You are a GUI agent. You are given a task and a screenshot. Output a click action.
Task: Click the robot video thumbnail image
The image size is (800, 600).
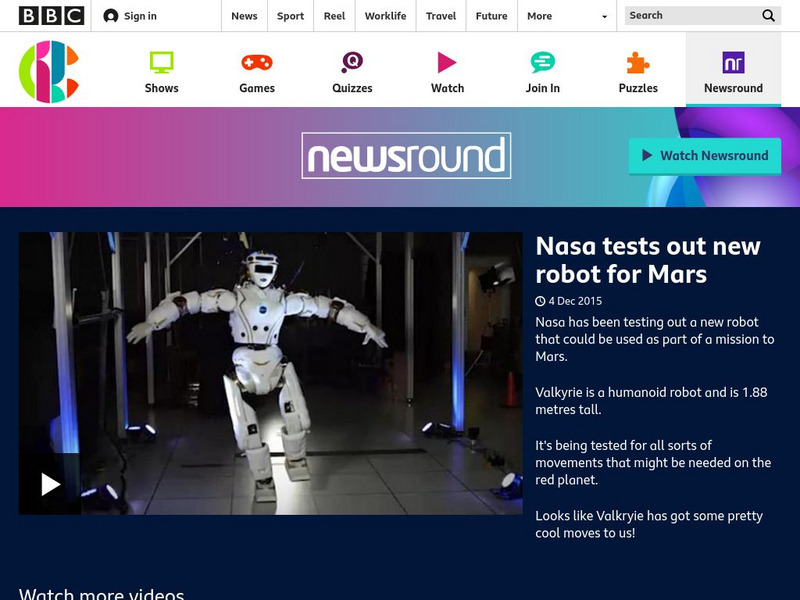270,373
